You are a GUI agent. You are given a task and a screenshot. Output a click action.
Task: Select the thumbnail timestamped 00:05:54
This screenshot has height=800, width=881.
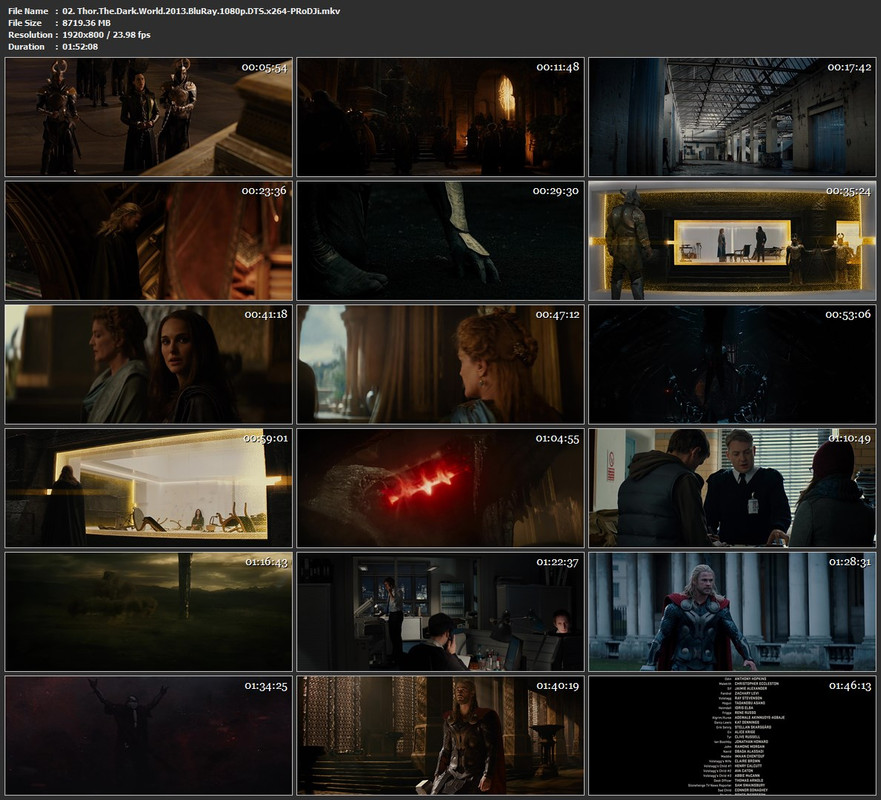(x=148, y=117)
